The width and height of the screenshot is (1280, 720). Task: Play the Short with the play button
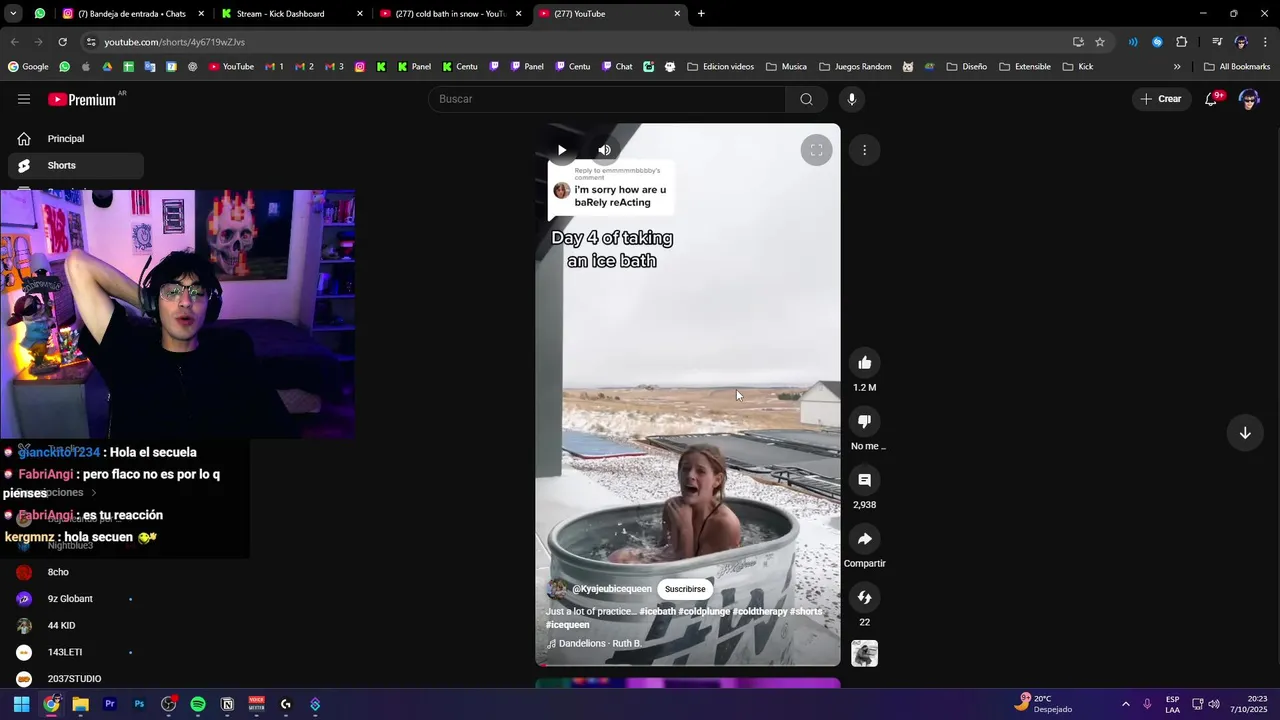(x=562, y=150)
